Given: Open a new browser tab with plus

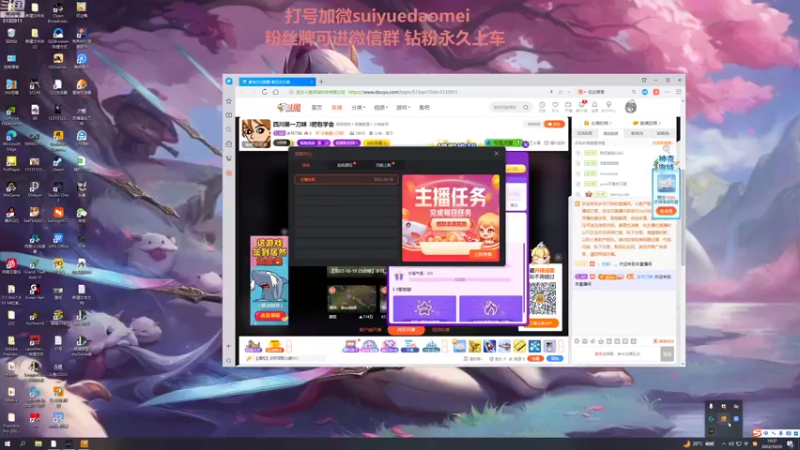Looking at the screenshot, I should [x=321, y=82].
